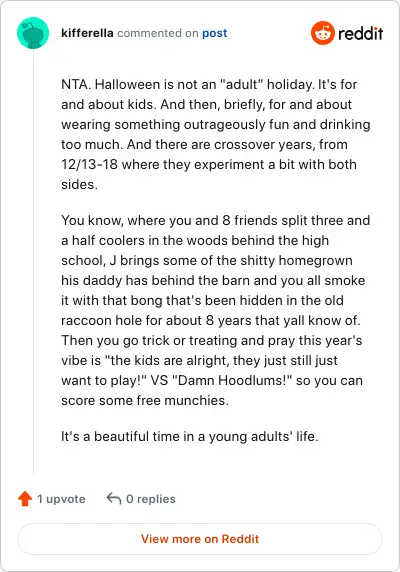400x572 pixels.
Task: Click "View more on Reddit" button
Action: coord(200,539)
